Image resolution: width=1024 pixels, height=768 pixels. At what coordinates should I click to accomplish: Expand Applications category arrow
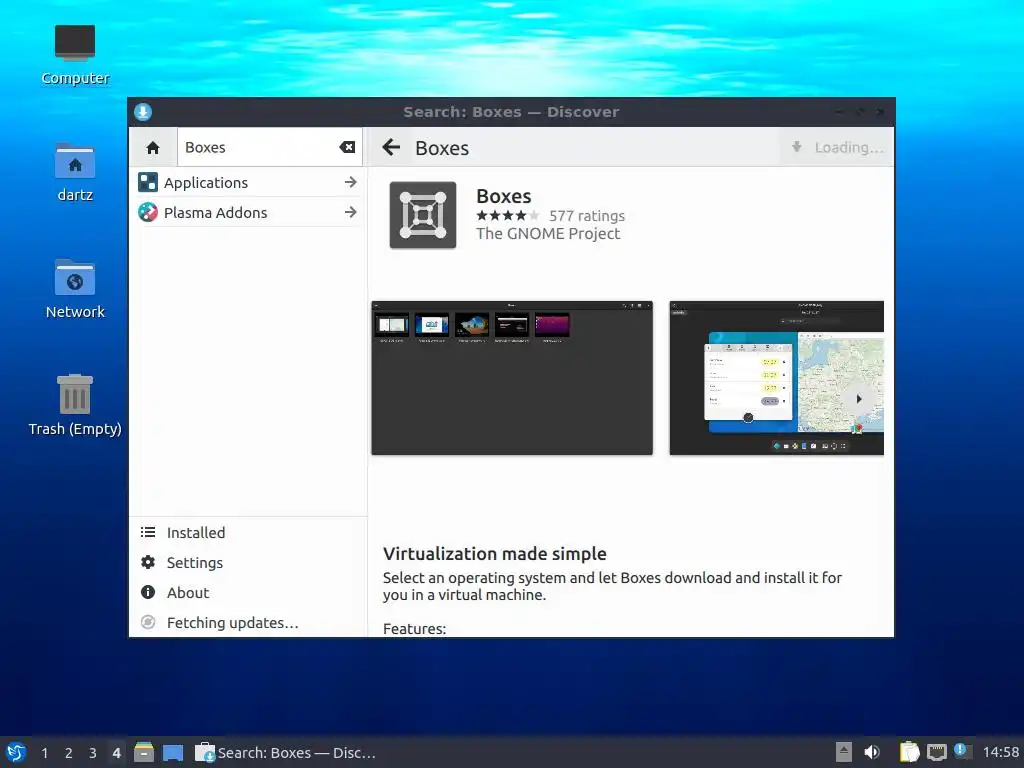[351, 182]
